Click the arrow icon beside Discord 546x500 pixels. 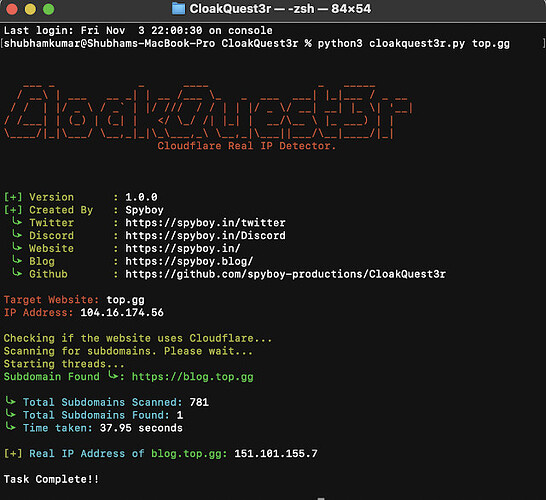pyautogui.click(x=17, y=234)
